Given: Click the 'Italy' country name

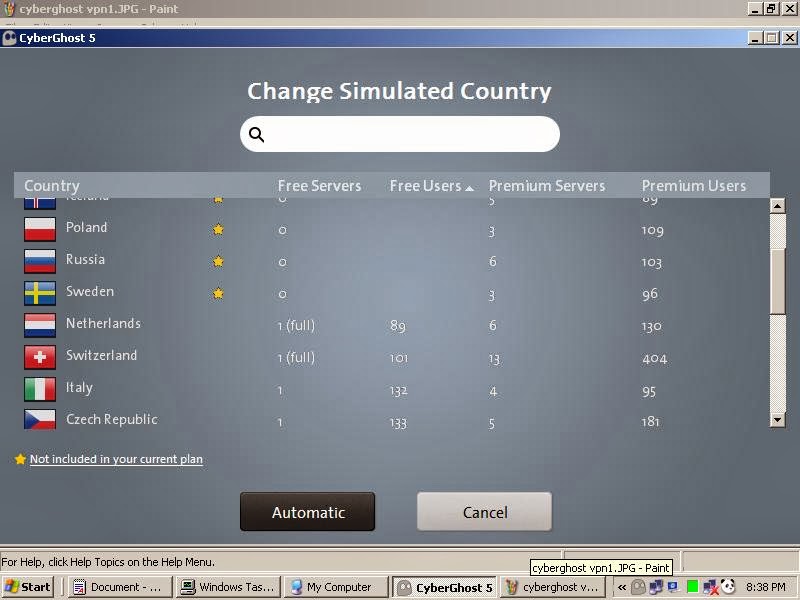Looking at the screenshot, I should pos(79,388).
